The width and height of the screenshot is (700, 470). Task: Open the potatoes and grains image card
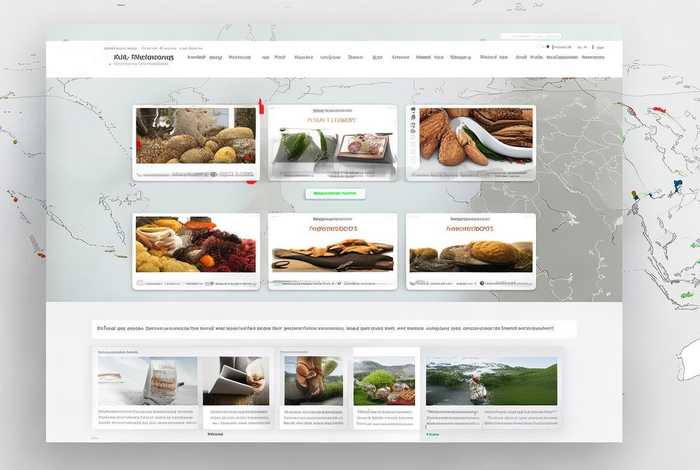pyautogui.click(x=196, y=142)
